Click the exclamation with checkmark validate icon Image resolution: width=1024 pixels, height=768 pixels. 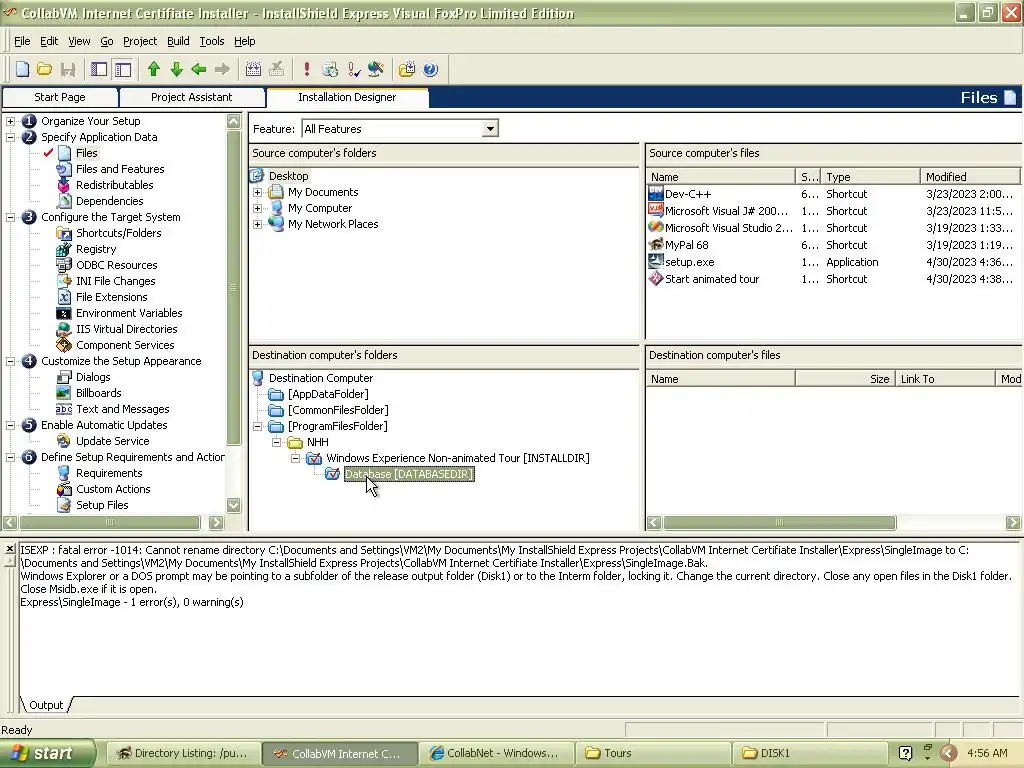coord(353,69)
